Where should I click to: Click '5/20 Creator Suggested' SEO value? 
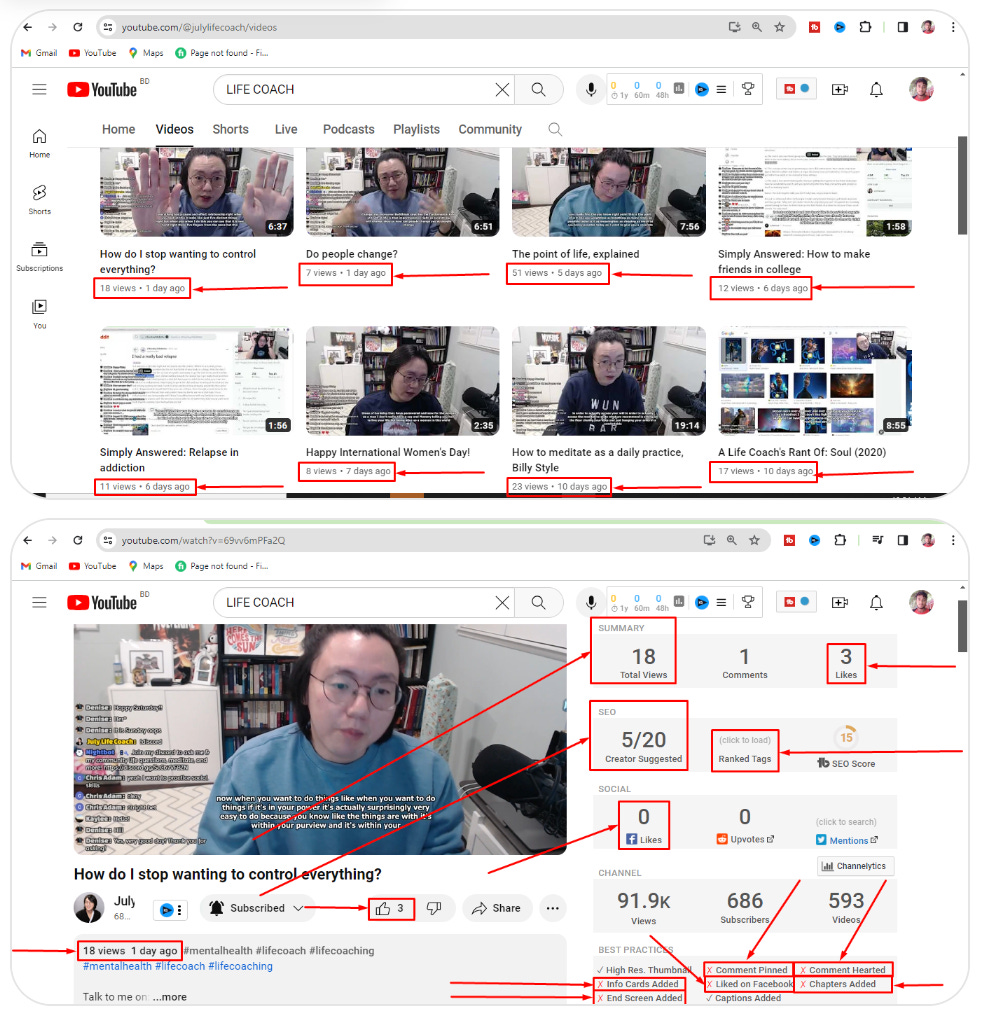click(643, 746)
